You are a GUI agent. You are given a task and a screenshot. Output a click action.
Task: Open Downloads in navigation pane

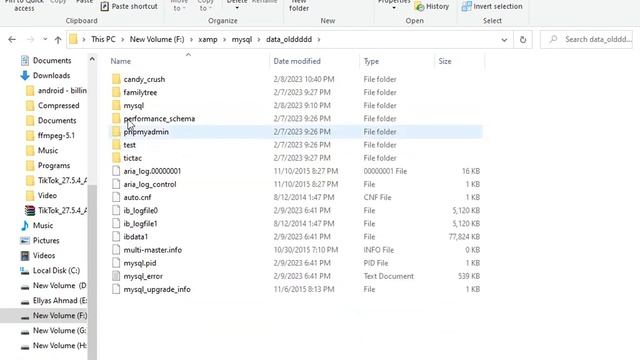point(51,76)
